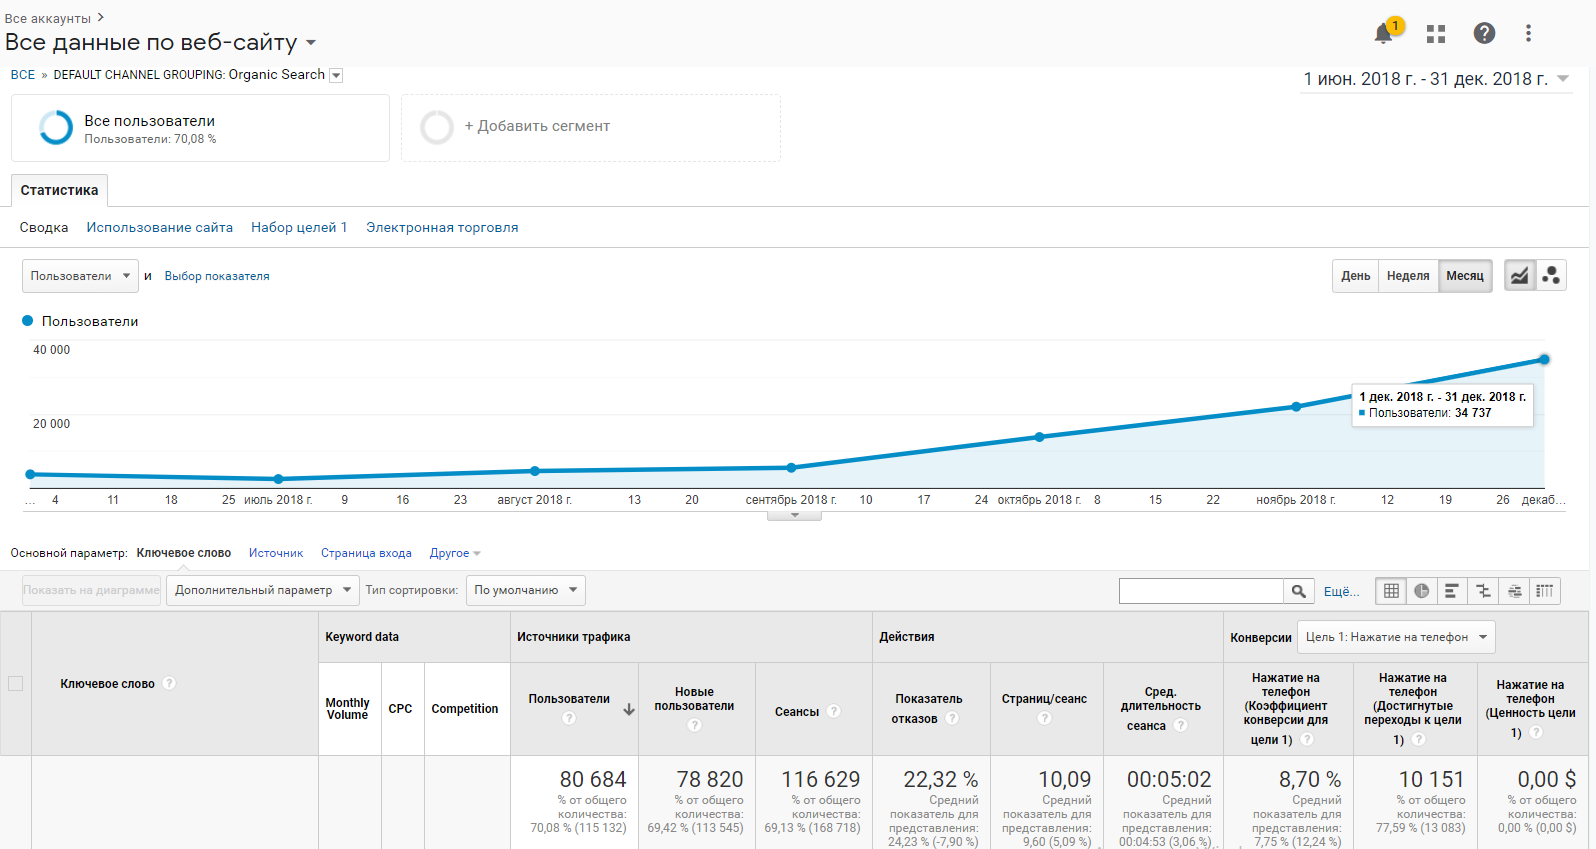Click the + Добавить сегмент button

pyautogui.click(x=537, y=127)
